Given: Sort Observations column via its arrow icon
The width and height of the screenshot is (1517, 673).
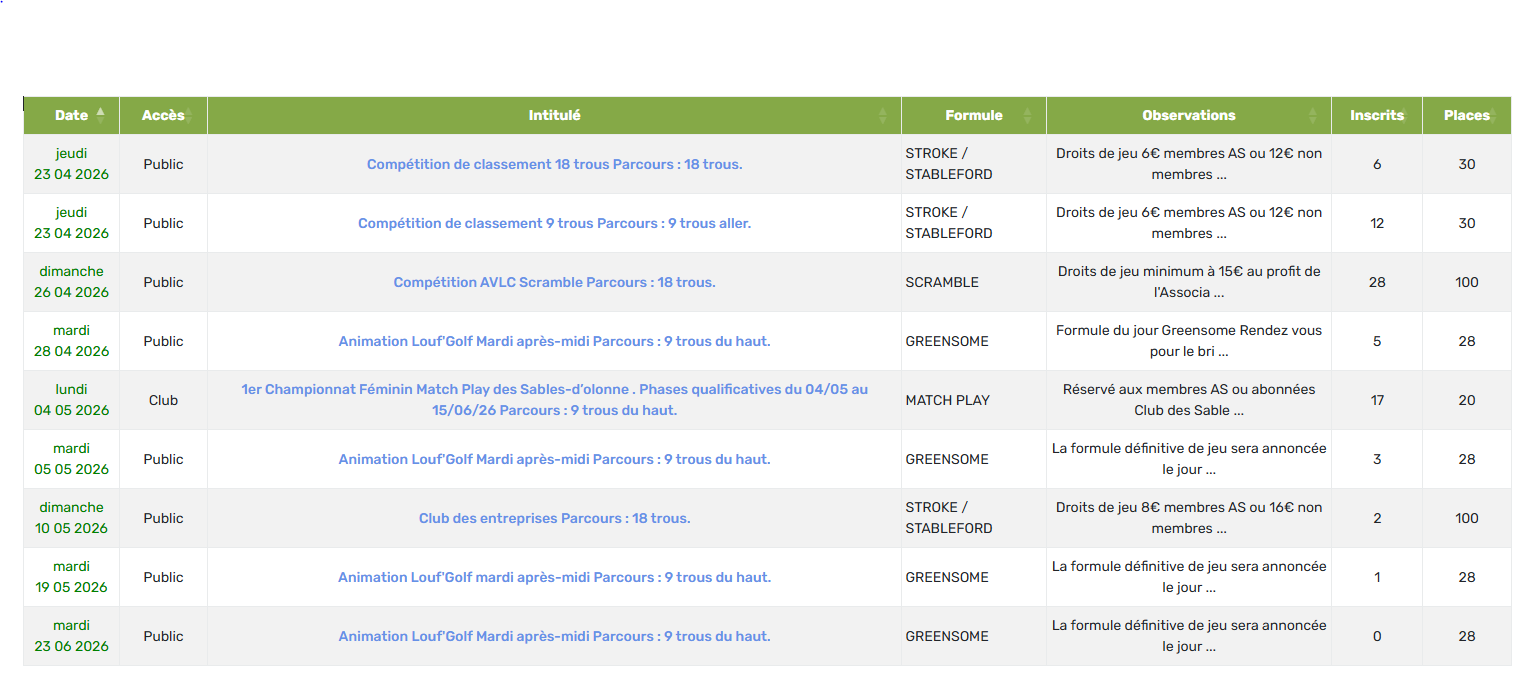Looking at the screenshot, I should pos(1313,115).
